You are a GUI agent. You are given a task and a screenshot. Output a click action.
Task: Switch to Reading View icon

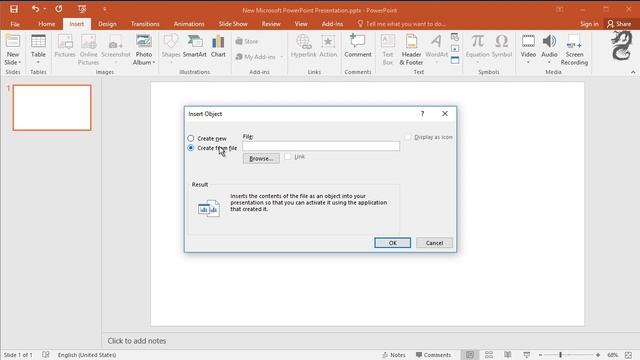(x=507, y=355)
